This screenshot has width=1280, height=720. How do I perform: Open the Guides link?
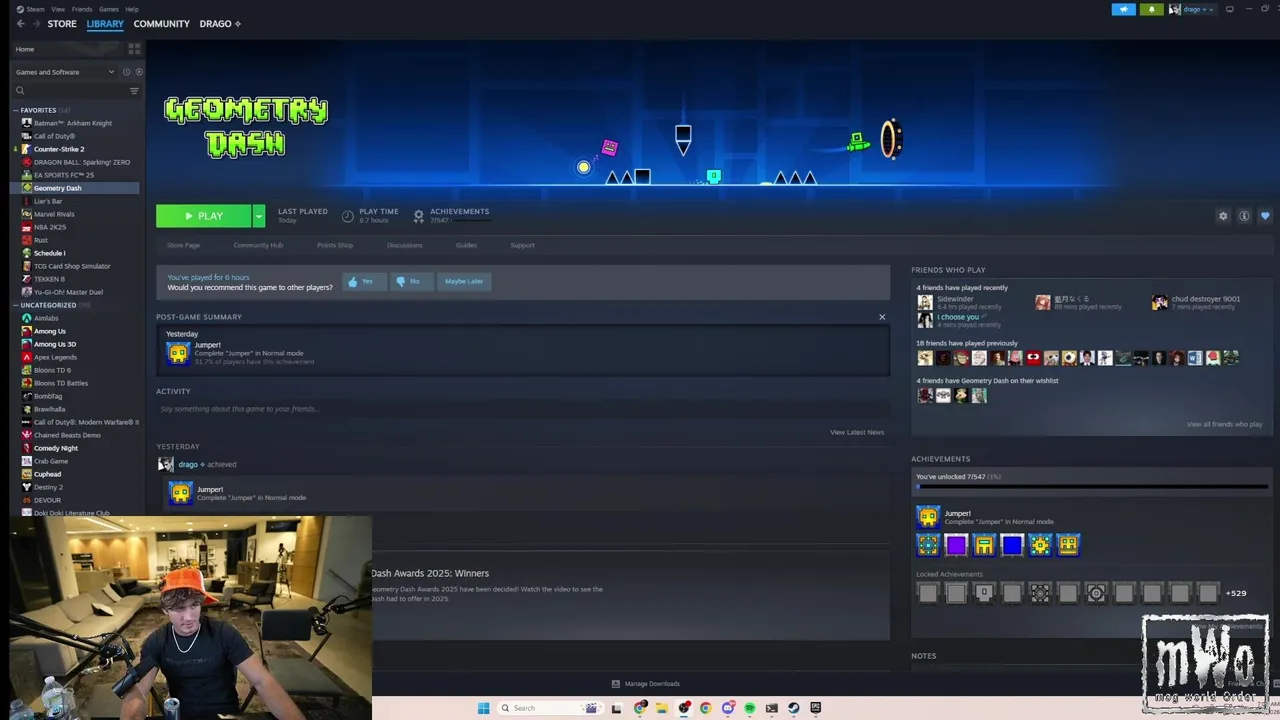coord(466,245)
